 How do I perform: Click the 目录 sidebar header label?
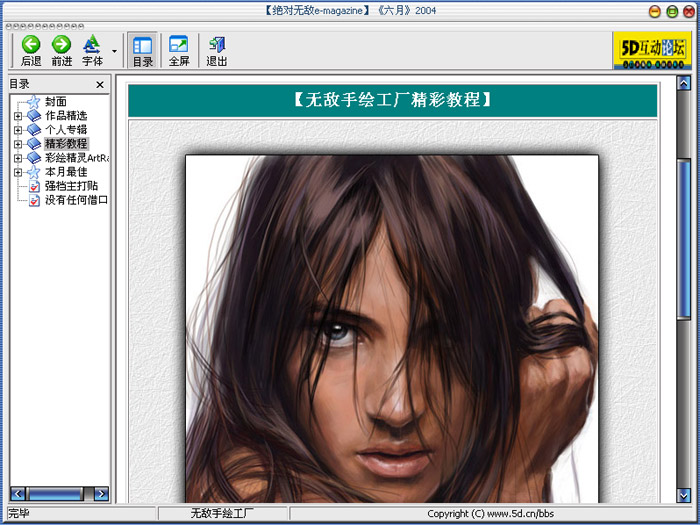click(19, 84)
